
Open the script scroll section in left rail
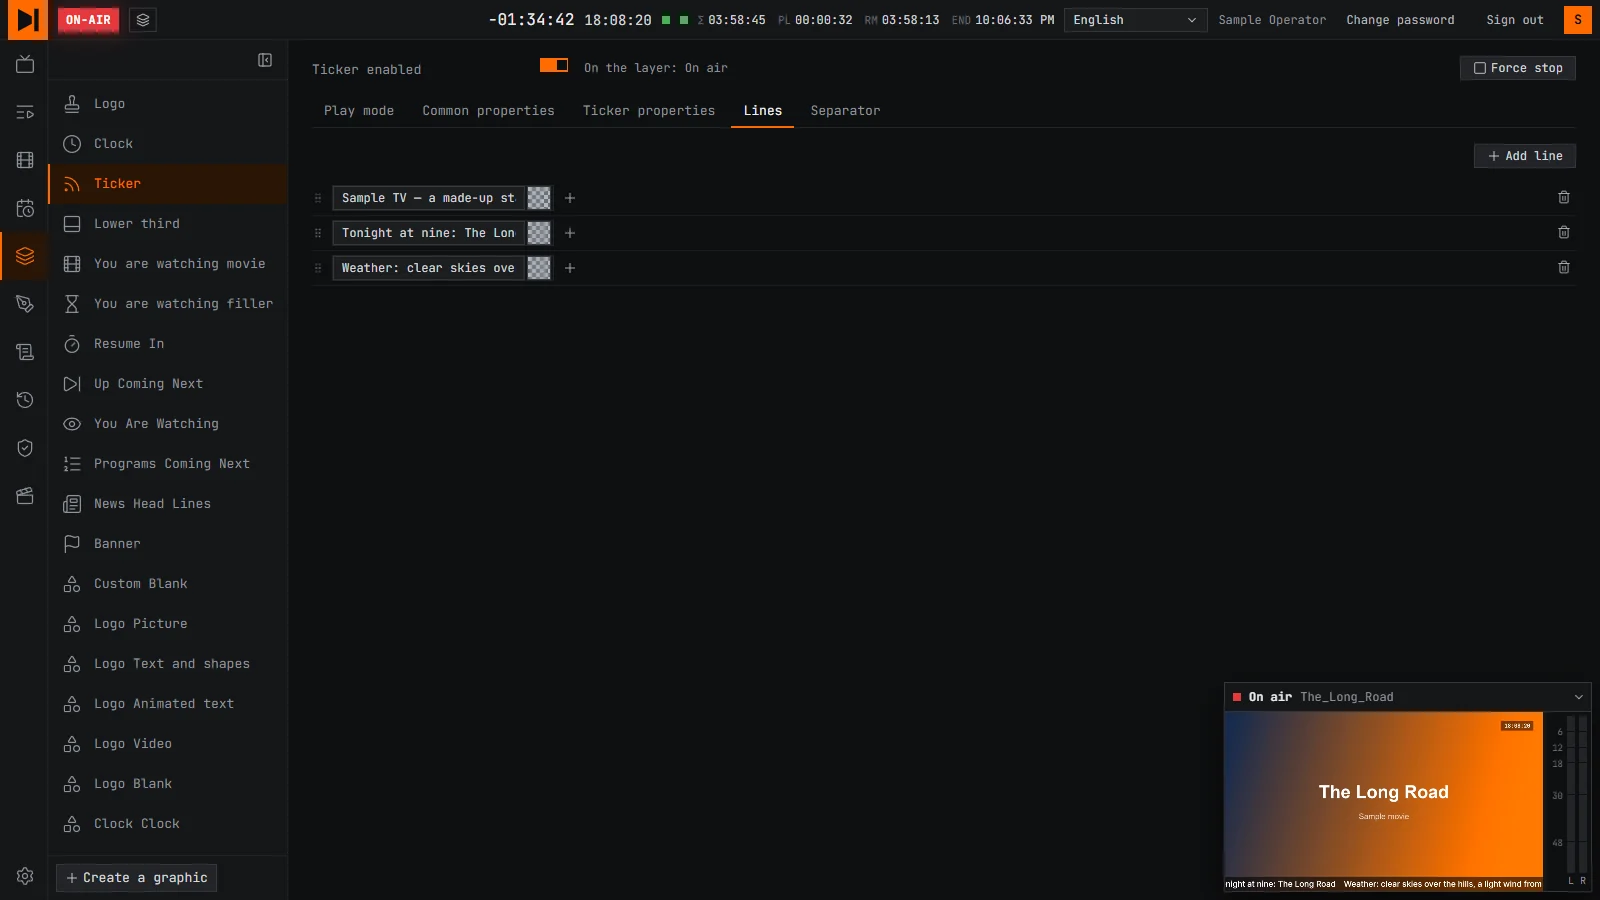pyautogui.click(x=25, y=352)
